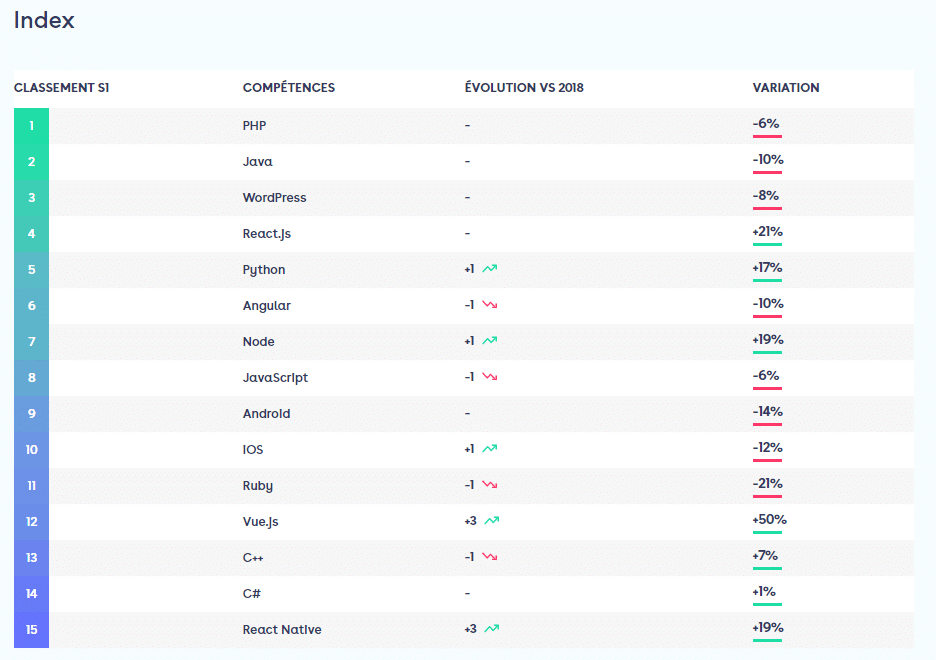Click the React.js skill name
This screenshot has width=936, height=660.
[x=266, y=234]
